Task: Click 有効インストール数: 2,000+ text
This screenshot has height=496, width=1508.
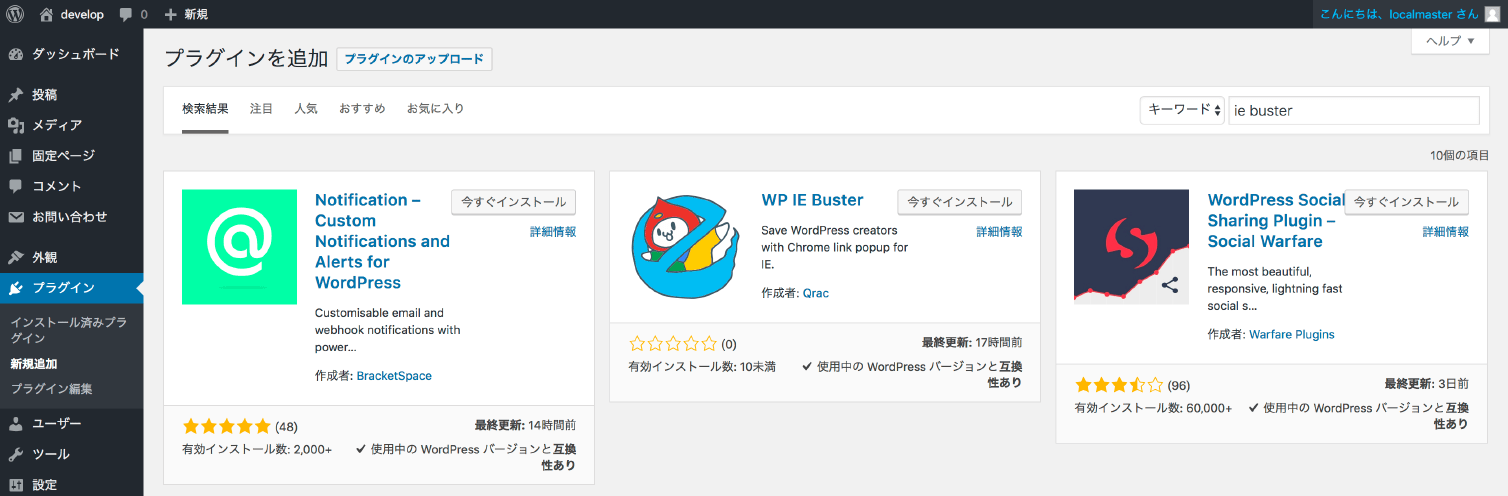Action: point(257,450)
